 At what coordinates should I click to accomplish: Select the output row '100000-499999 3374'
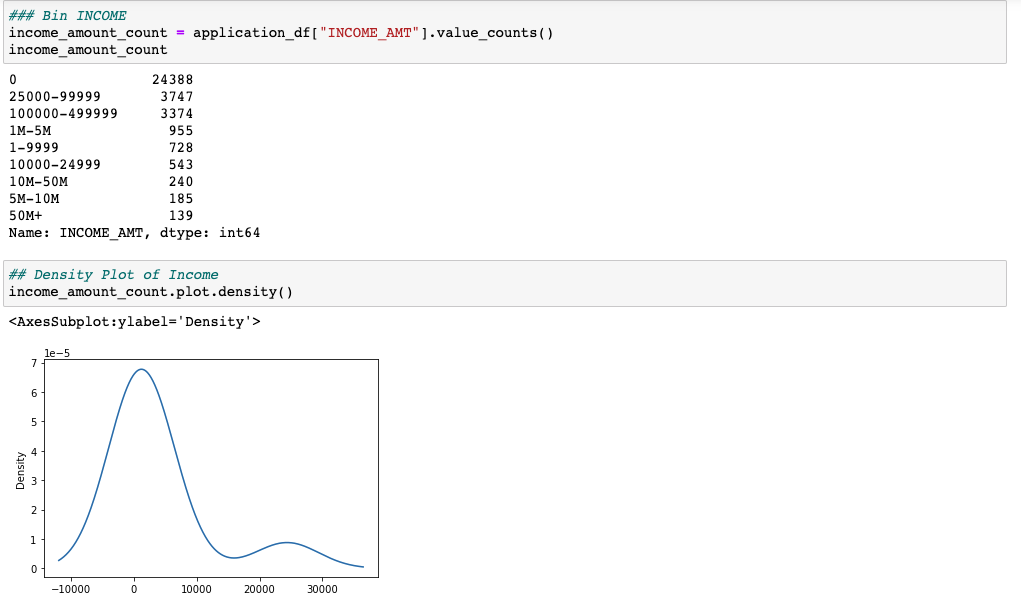tap(101, 113)
